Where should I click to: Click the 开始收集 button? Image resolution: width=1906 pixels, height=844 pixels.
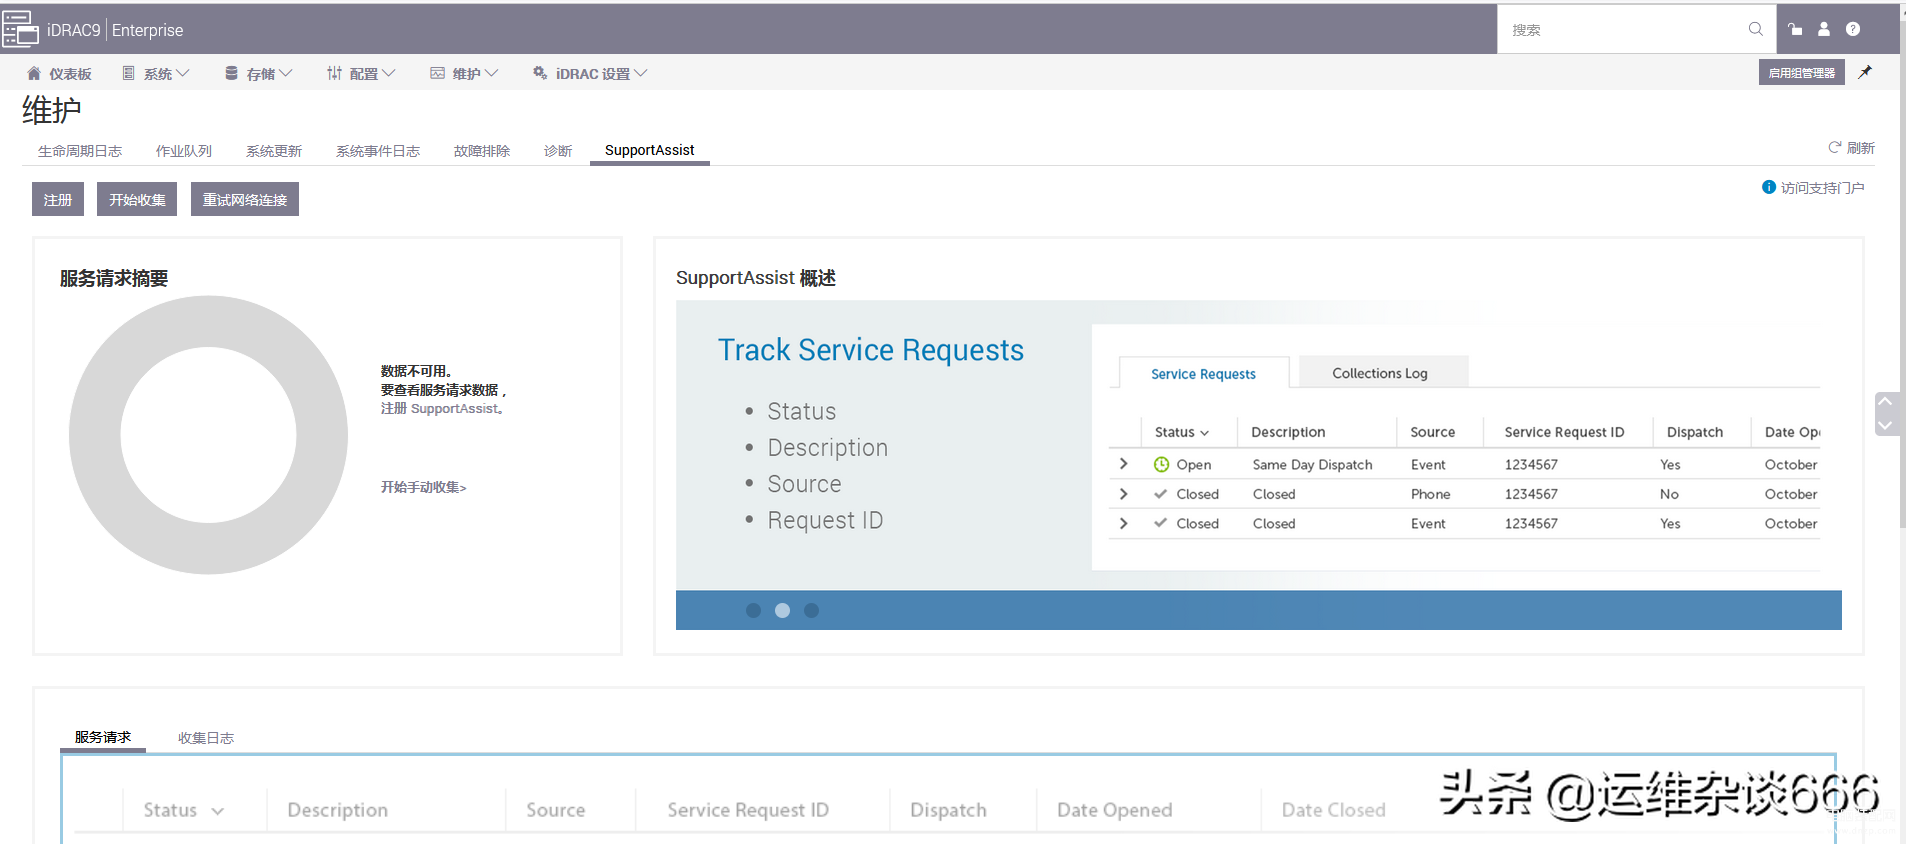pos(137,199)
